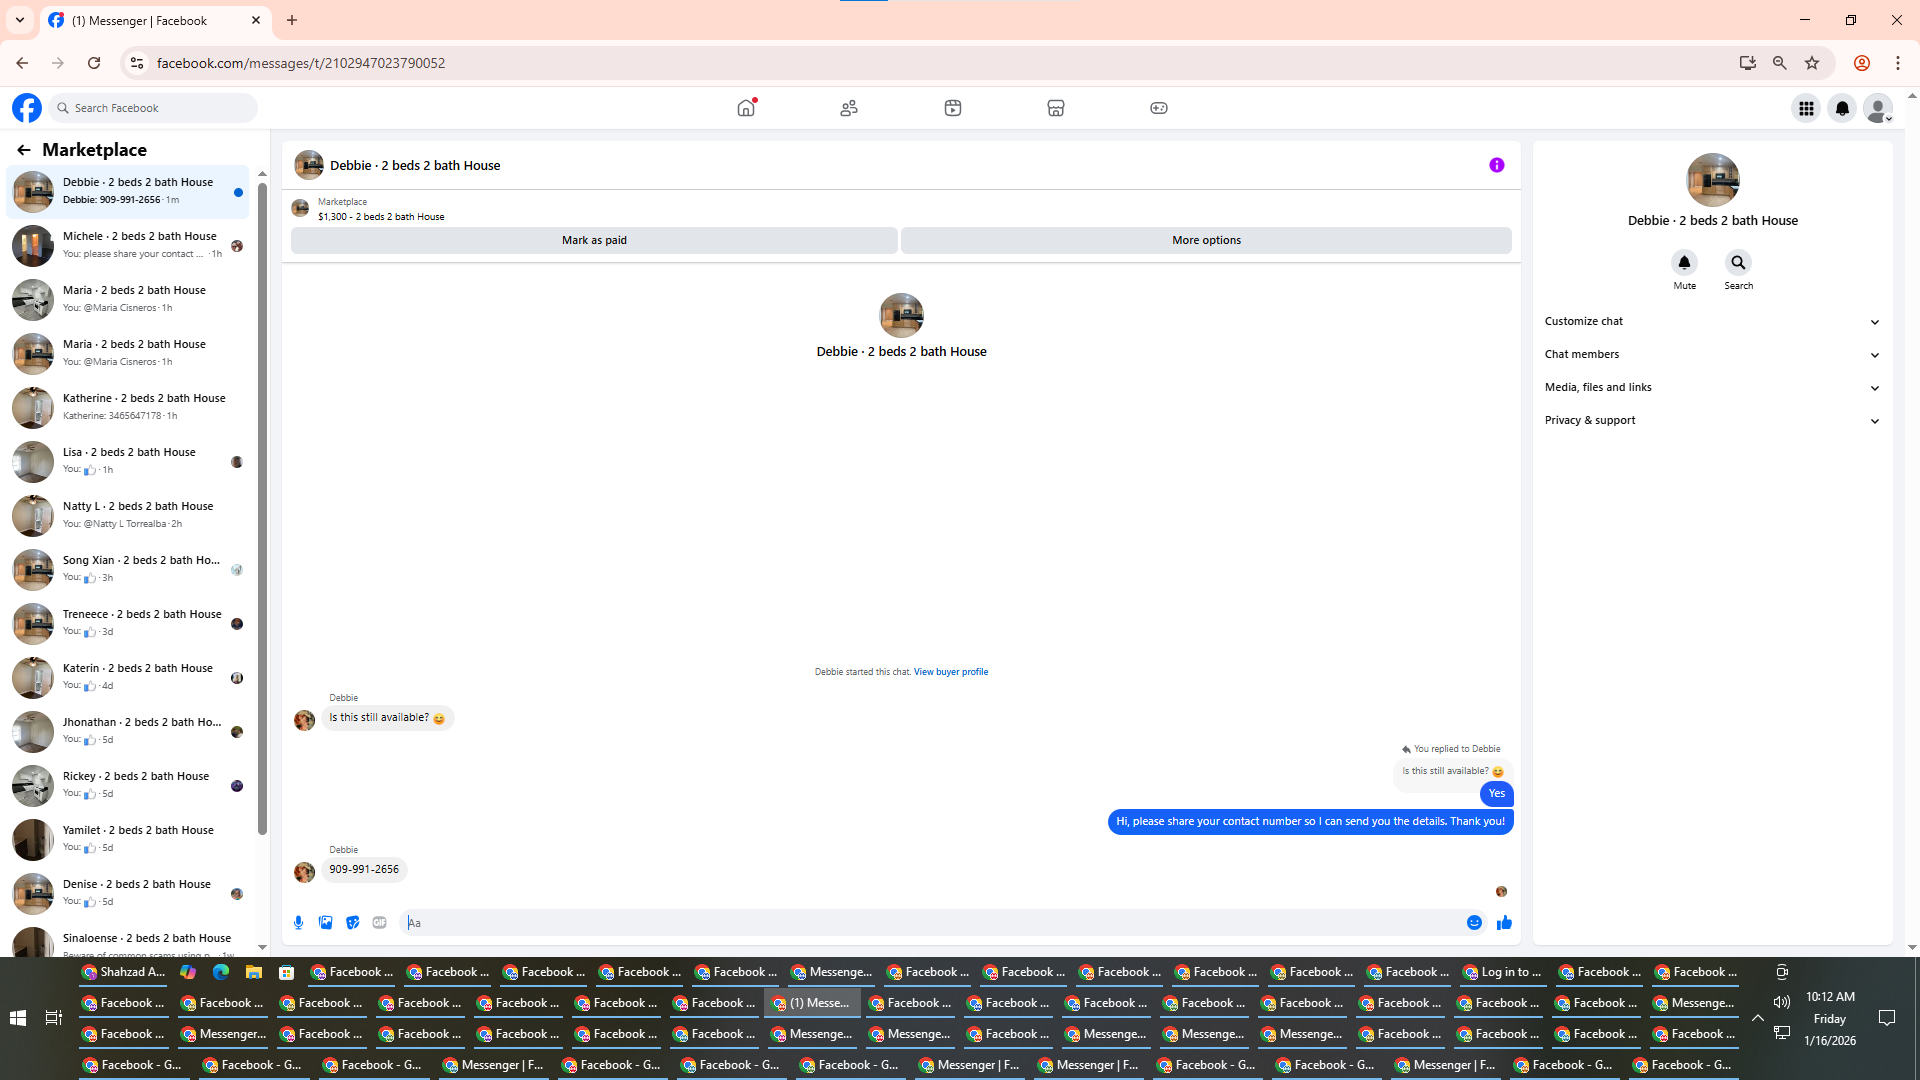Expand Media, files and links section
The width and height of the screenshot is (1920, 1080).
coord(1712,388)
